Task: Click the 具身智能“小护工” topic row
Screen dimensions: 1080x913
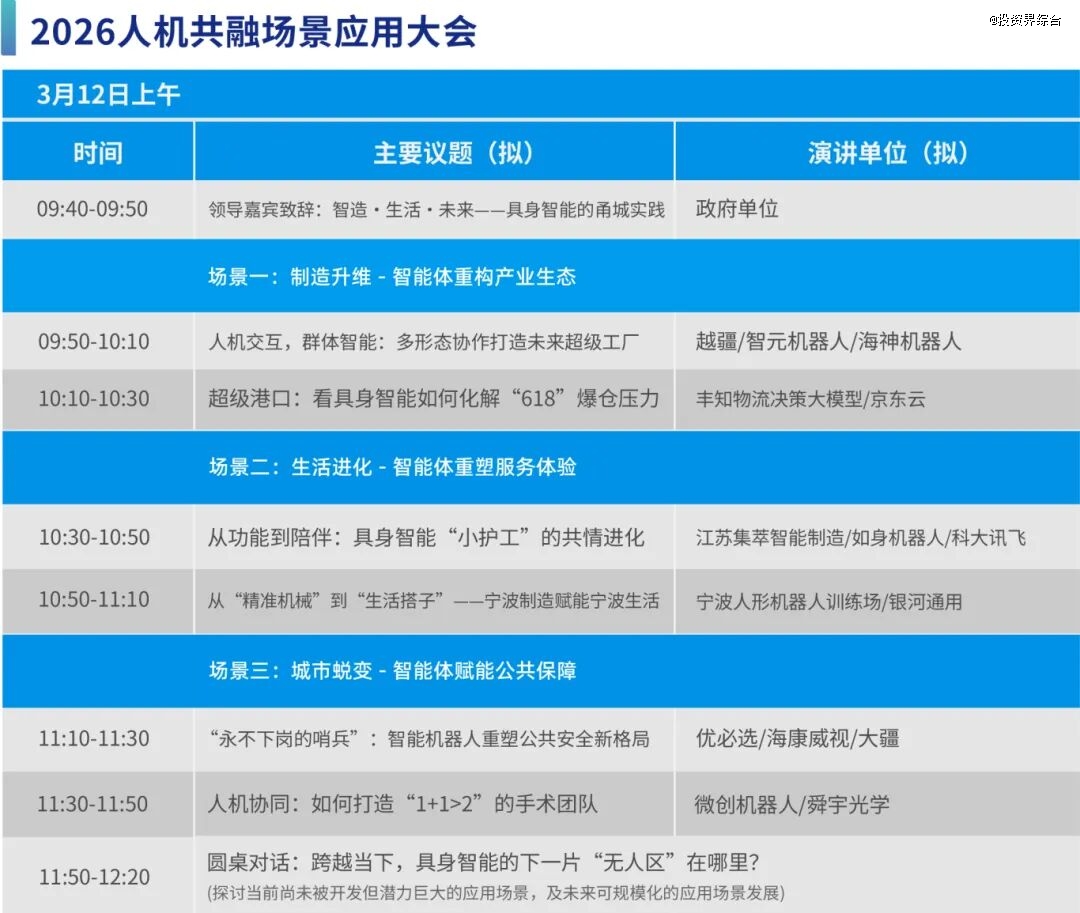Action: (x=426, y=537)
